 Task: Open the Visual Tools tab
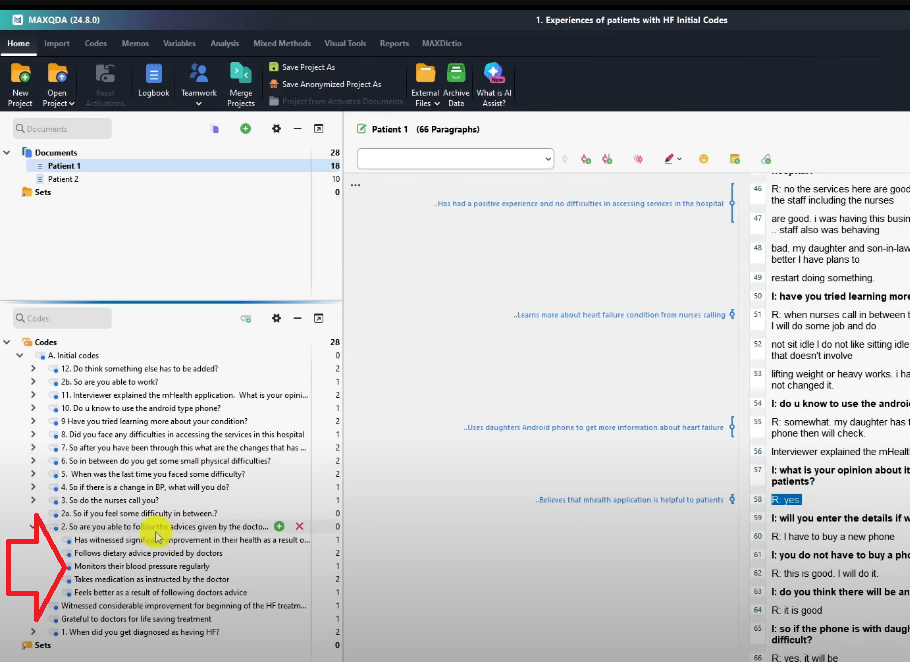(x=345, y=44)
